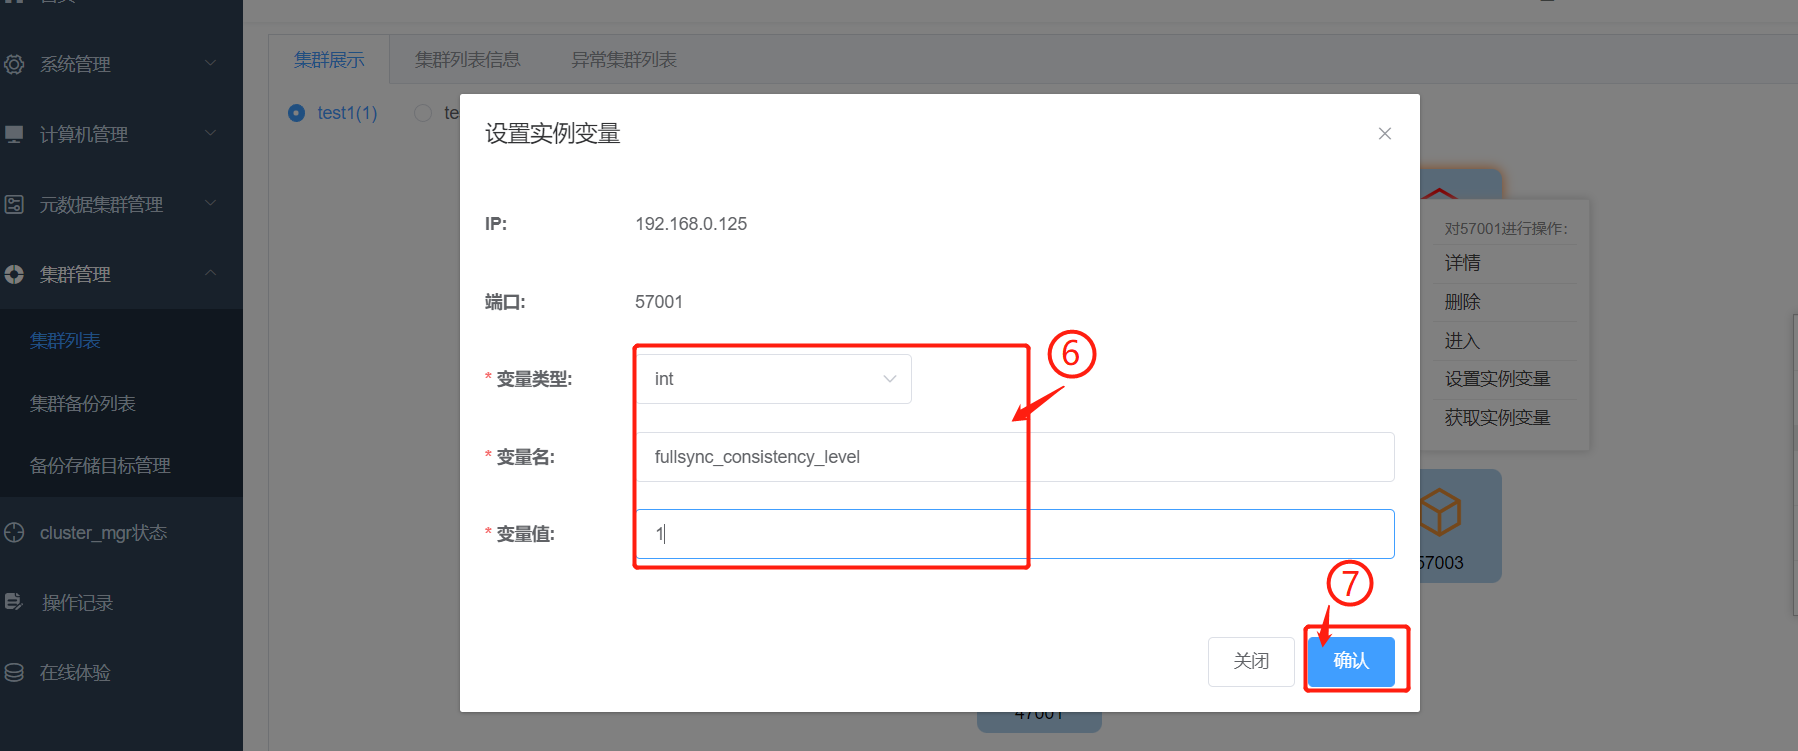Image resolution: width=1798 pixels, height=751 pixels.
Task: Open the 变量类型 int dropdown
Action: (x=773, y=379)
